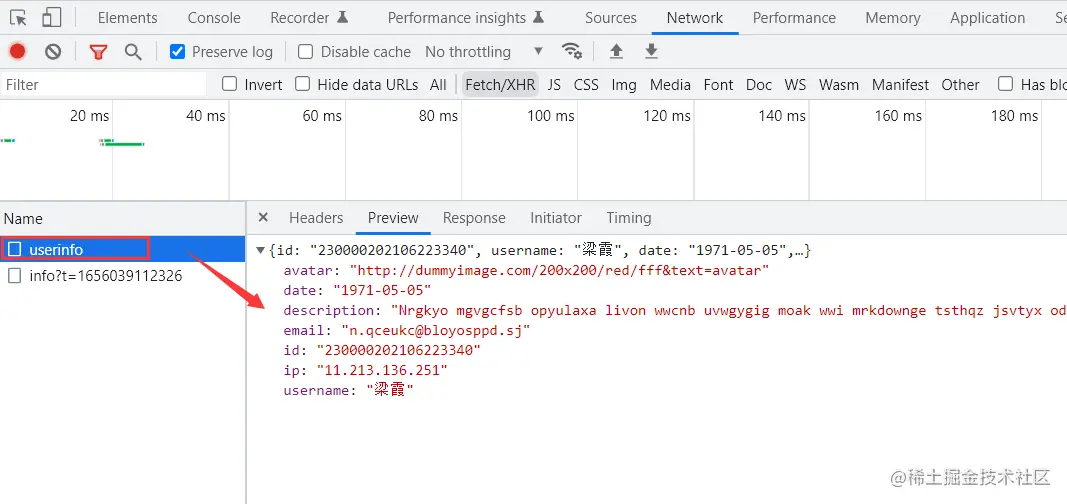Open the Timing tab
This screenshot has height=504, width=1067.
tap(629, 218)
